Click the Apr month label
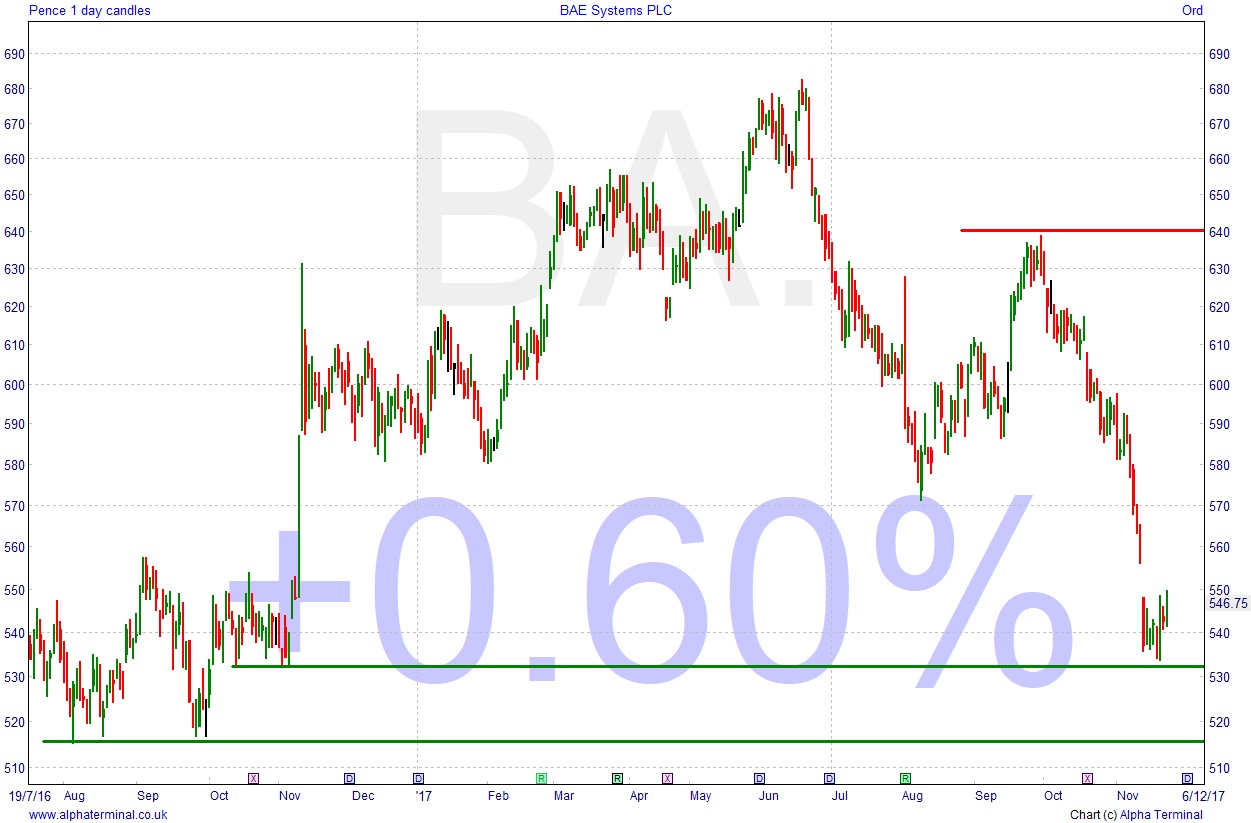Image resolution: width=1251 pixels, height=823 pixels. click(640, 797)
